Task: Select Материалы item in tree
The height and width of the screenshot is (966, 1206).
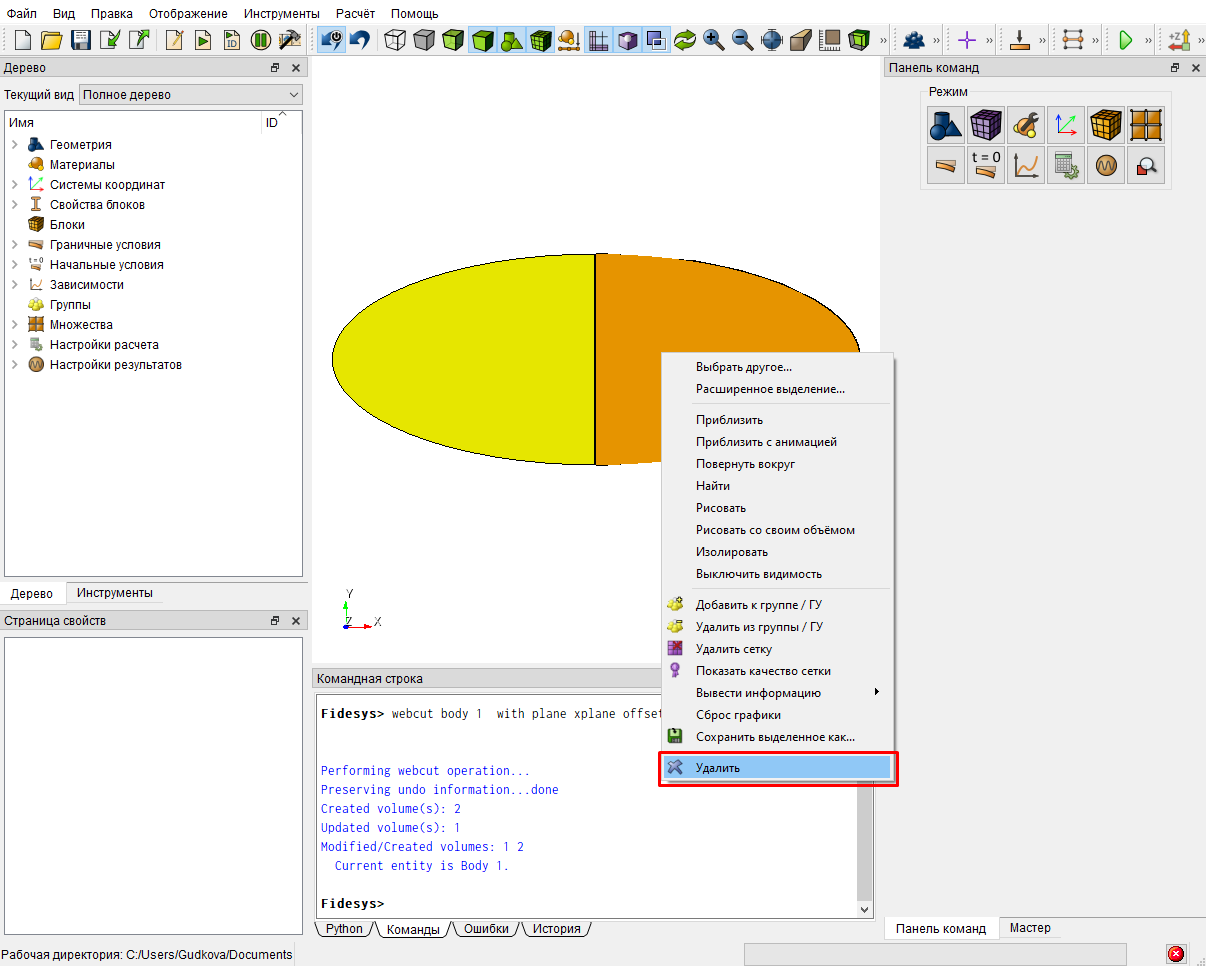Action: click(82, 165)
